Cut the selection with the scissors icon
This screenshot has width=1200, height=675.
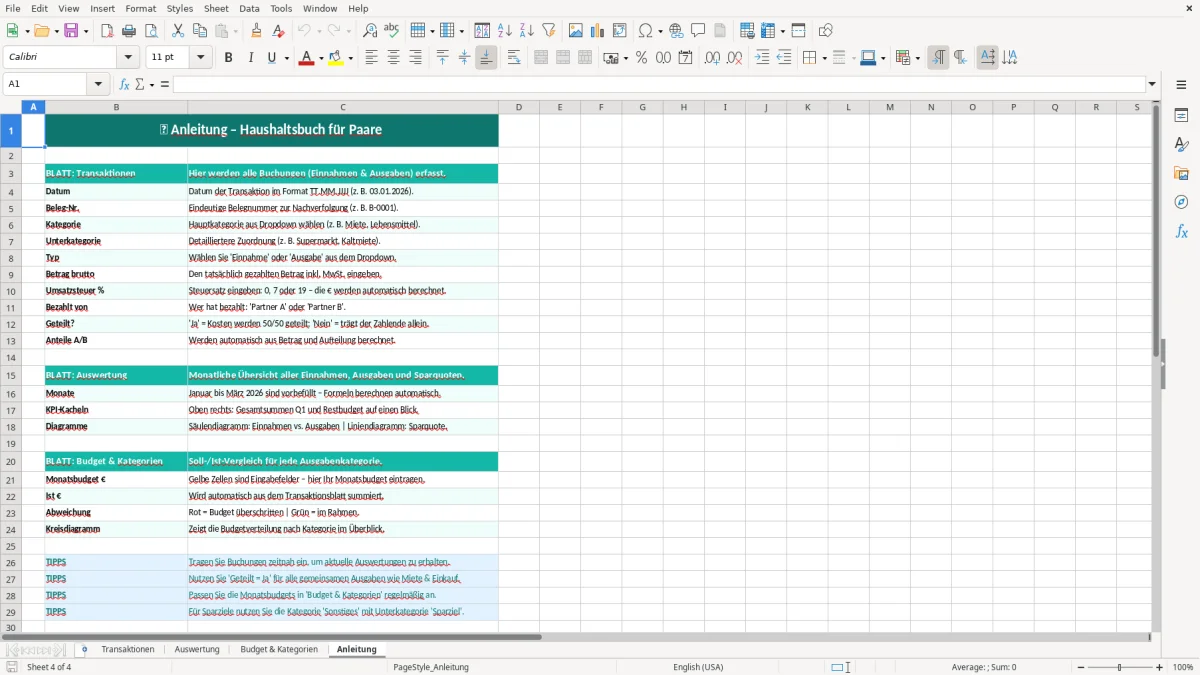click(177, 31)
